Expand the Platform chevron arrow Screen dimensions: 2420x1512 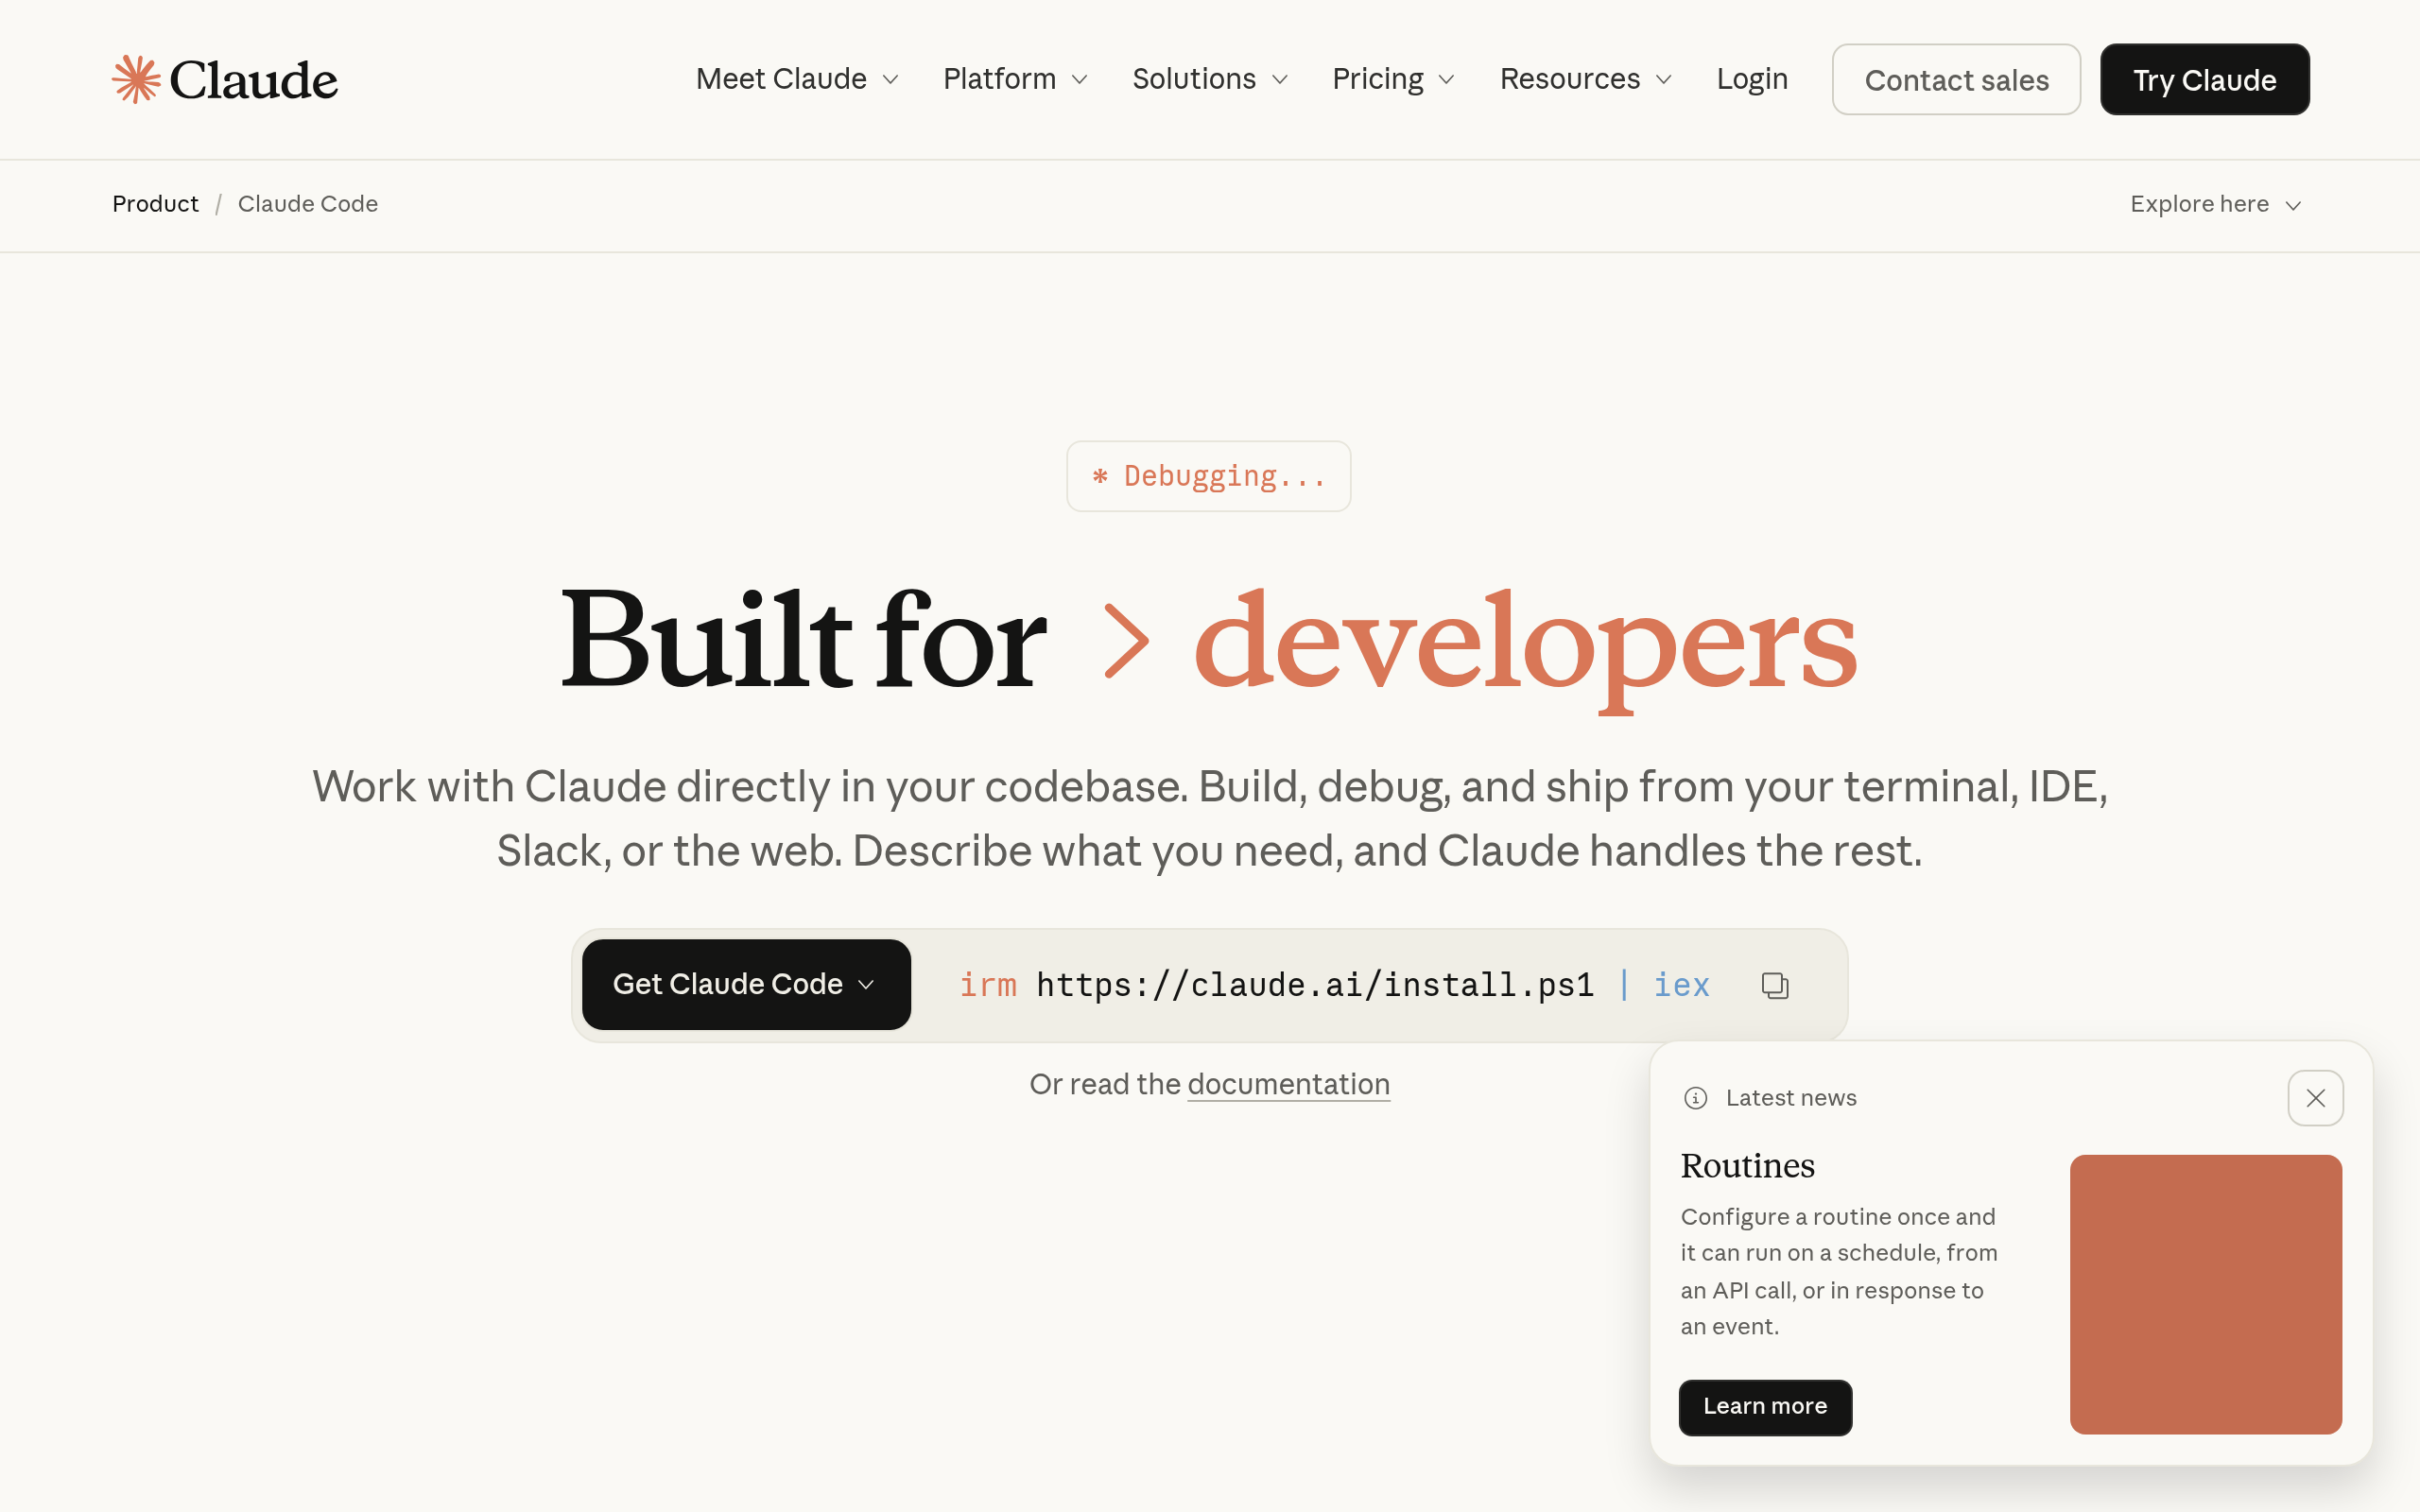point(1079,80)
